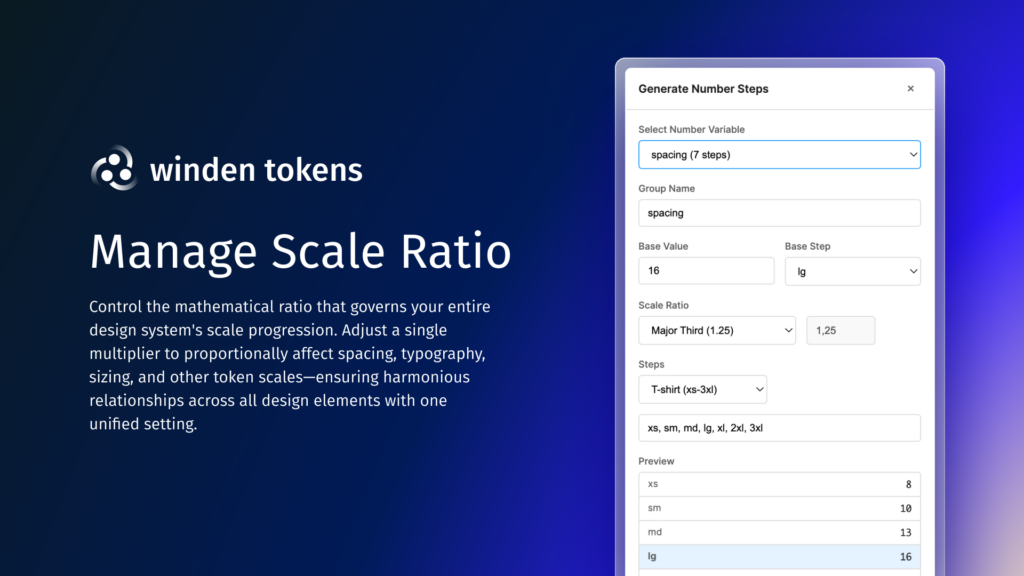The height and width of the screenshot is (576, 1024).
Task: Click the custom ratio field showing 1,25
Action: point(840,330)
